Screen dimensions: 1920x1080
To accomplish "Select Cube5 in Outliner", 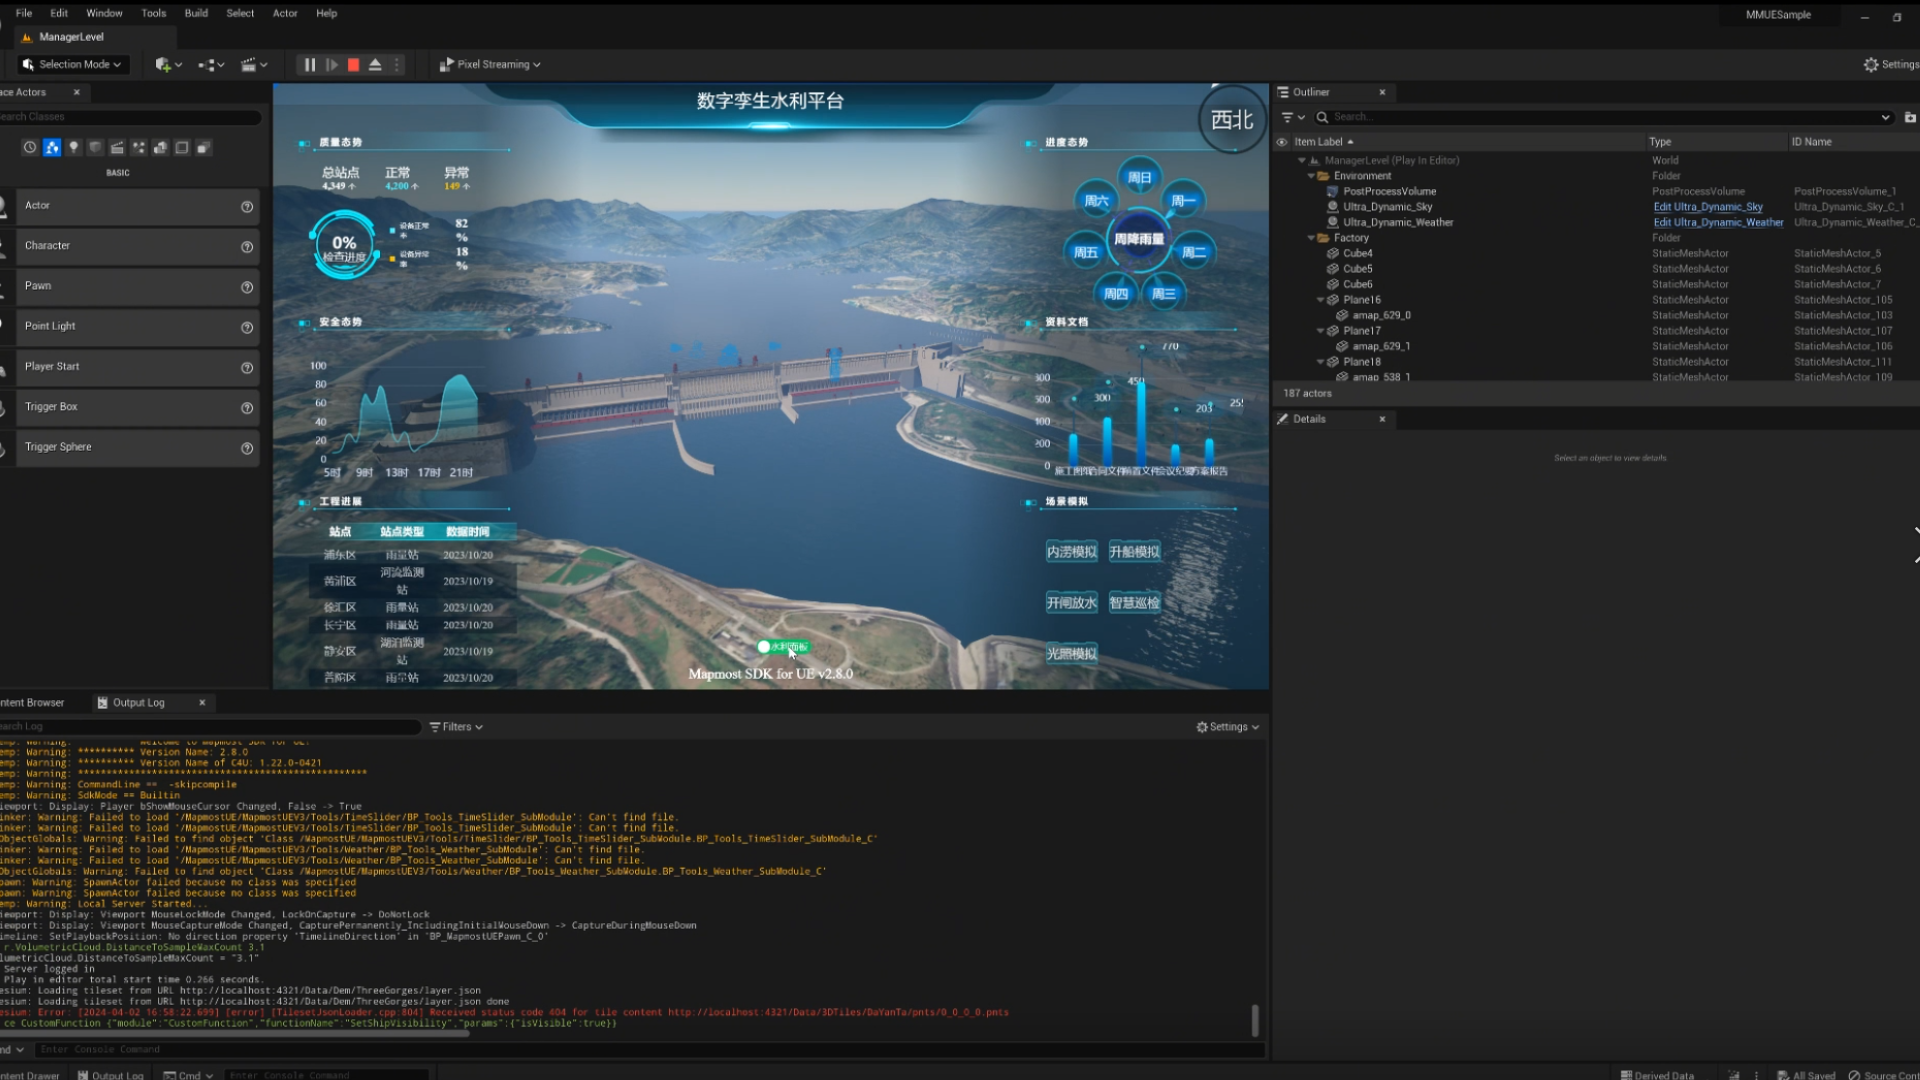I will point(1357,269).
